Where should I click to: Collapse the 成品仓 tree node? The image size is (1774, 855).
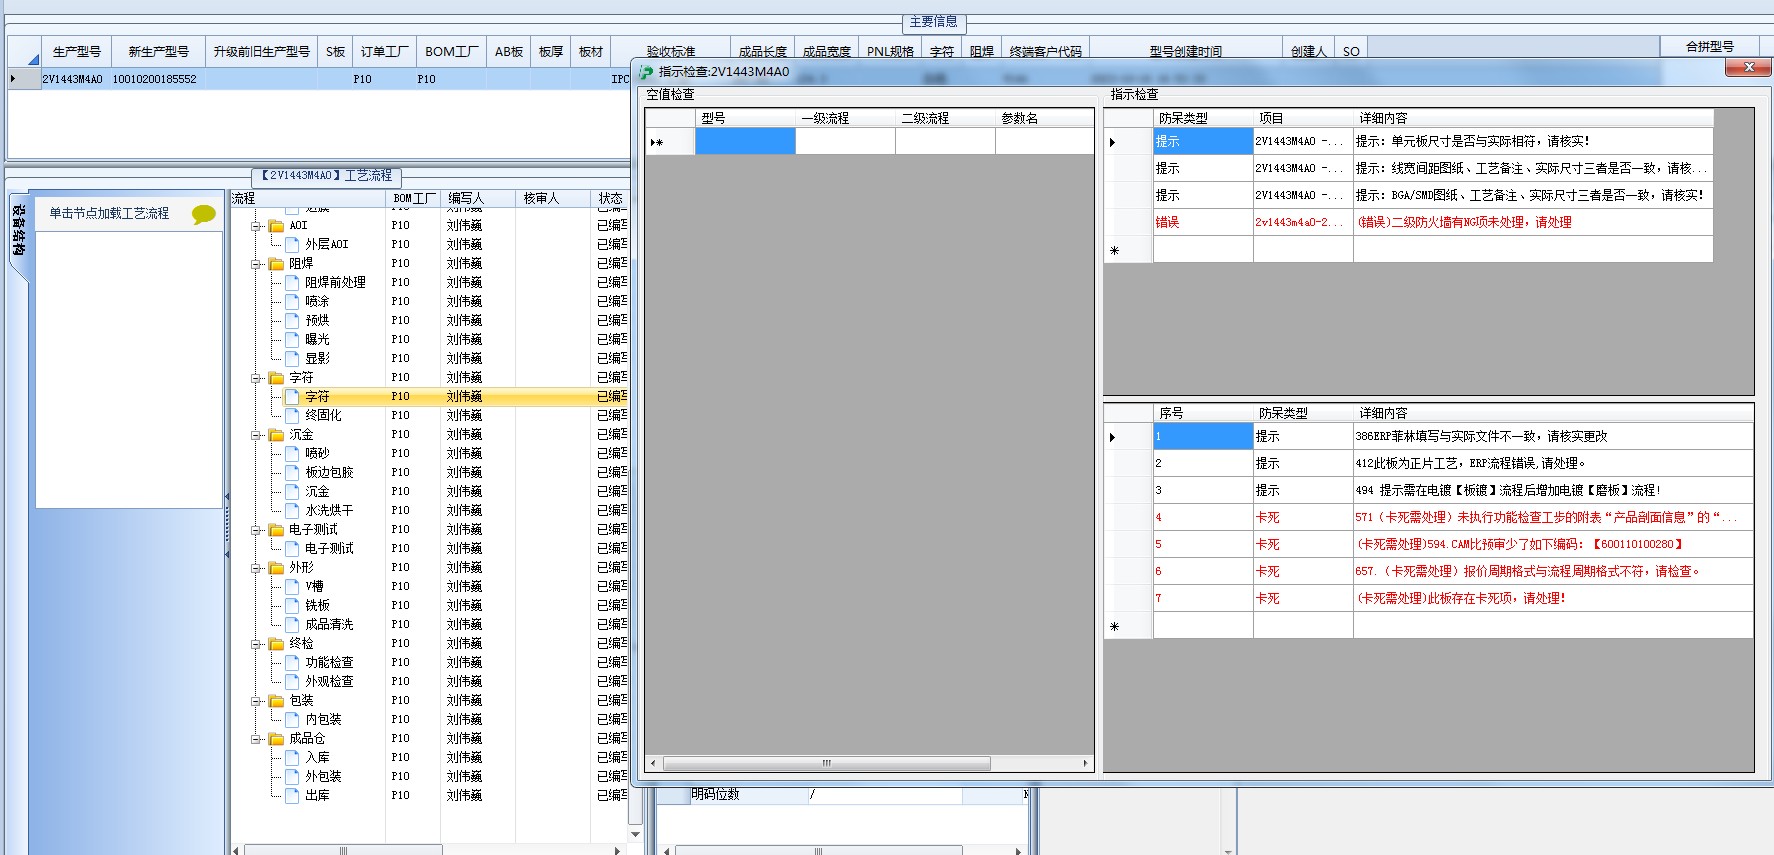pos(257,739)
